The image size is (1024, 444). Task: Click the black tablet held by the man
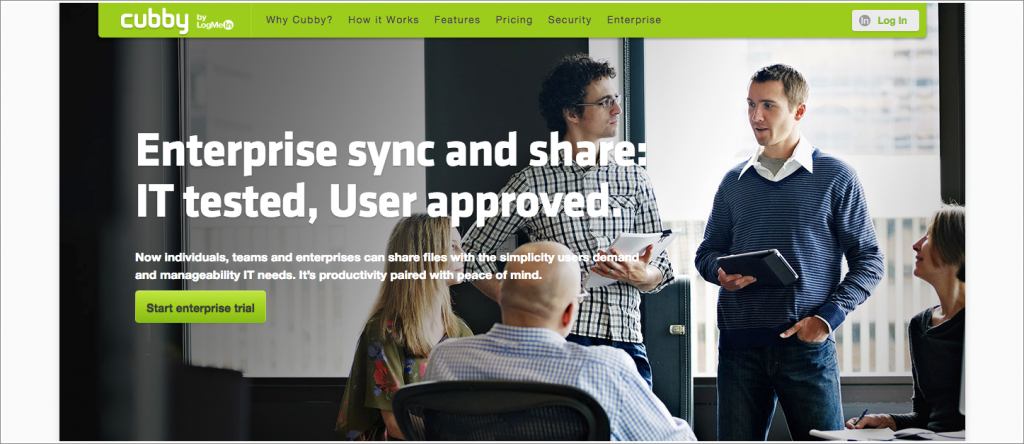pos(758,267)
